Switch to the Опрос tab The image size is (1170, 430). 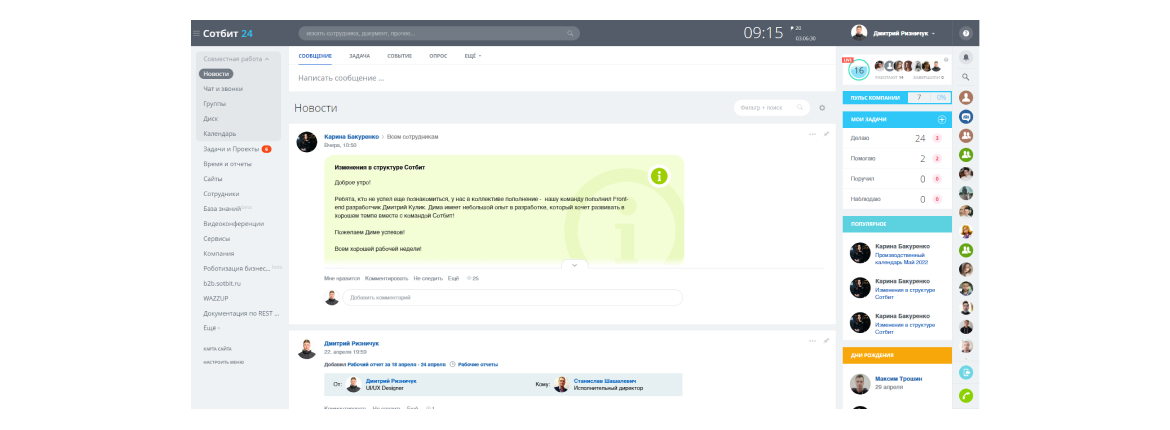(x=438, y=56)
